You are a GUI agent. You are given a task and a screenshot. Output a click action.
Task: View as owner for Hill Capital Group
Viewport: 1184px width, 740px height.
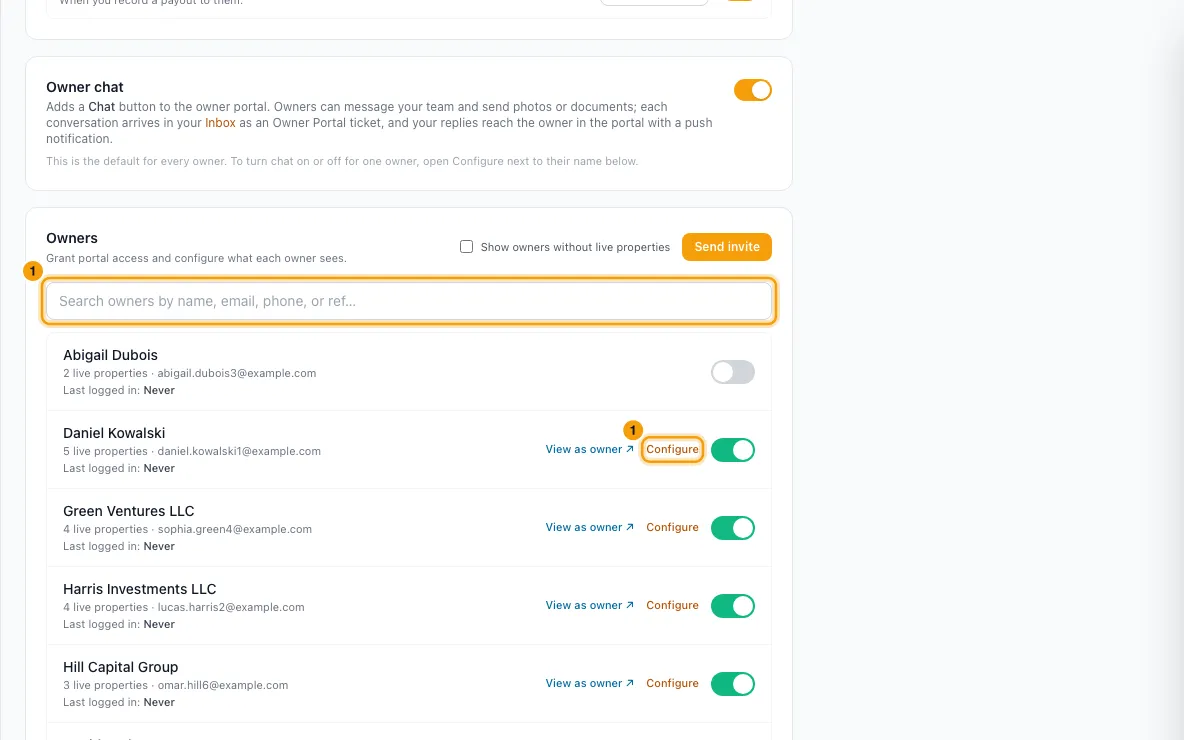(590, 683)
